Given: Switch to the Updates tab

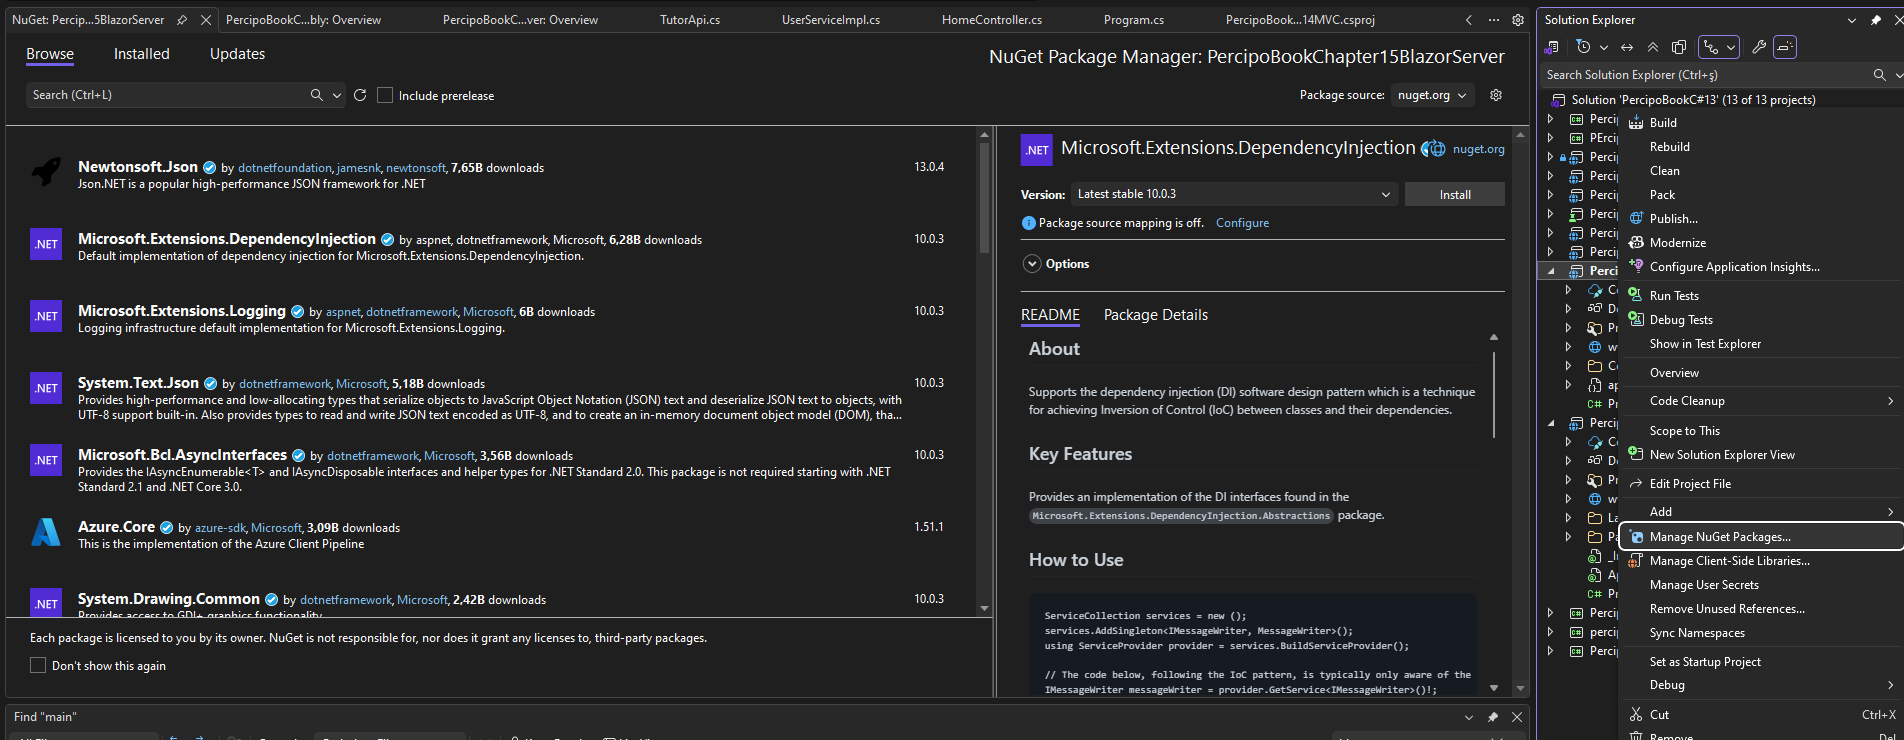Looking at the screenshot, I should (237, 54).
